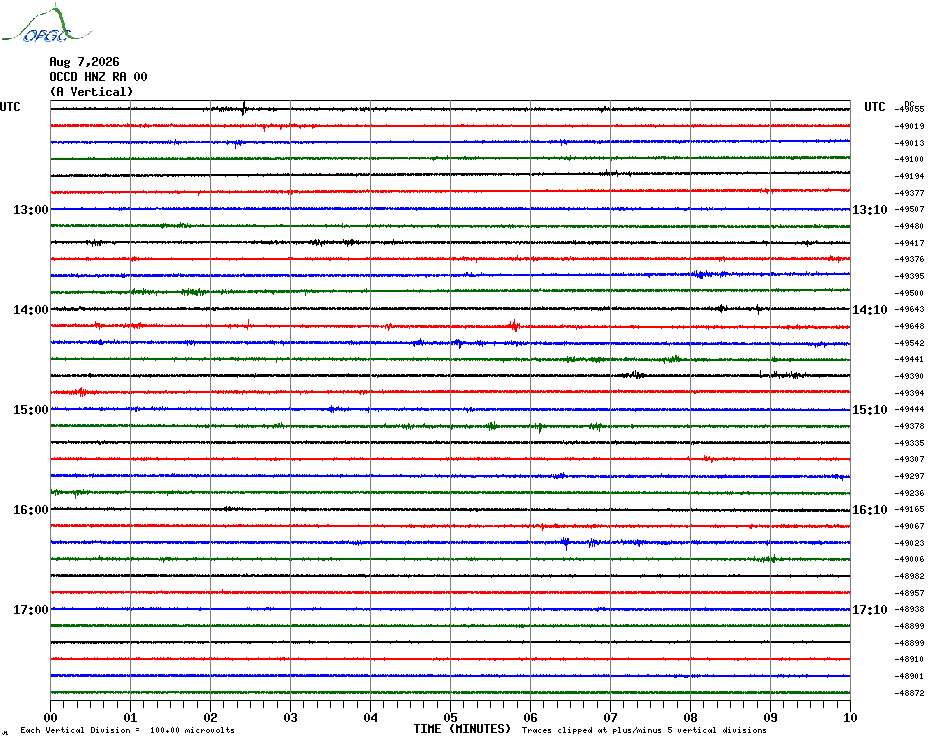
Task: Click the DC offset value '-49500'
Action: tap(909, 292)
